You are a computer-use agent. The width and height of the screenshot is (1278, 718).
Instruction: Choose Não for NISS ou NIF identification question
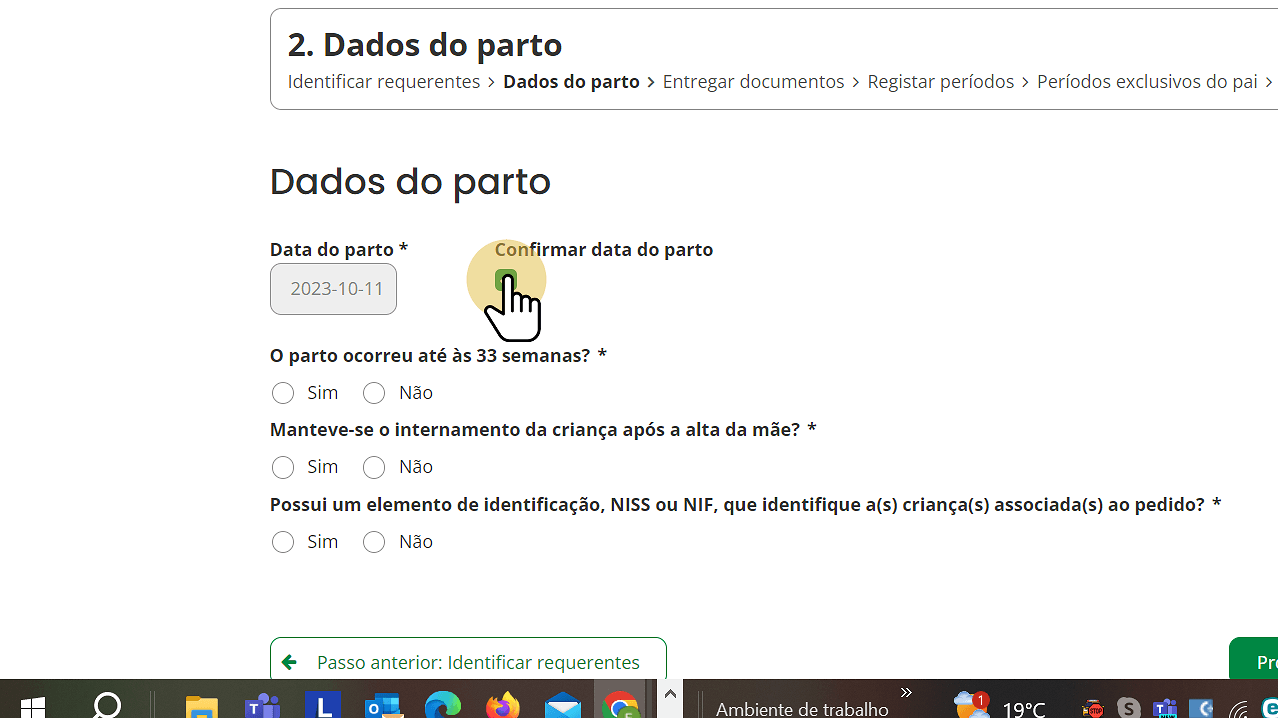point(374,542)
